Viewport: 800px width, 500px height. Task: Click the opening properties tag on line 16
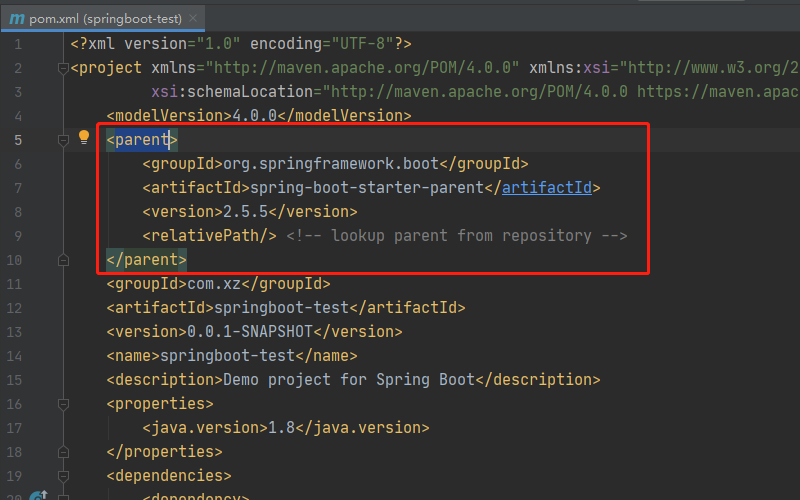tap(160, 404)
